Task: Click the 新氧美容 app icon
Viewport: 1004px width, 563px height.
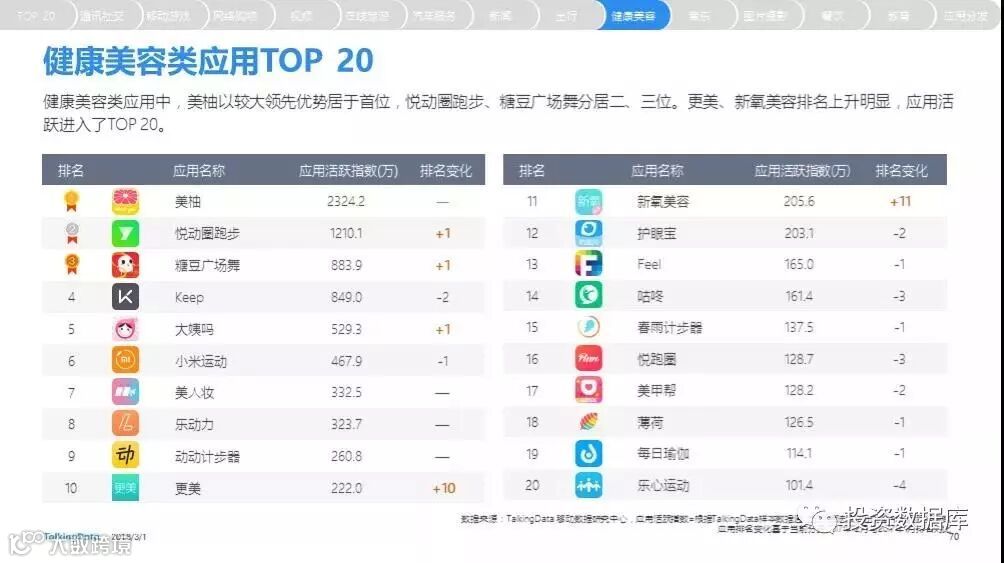Action: point(588,201)
